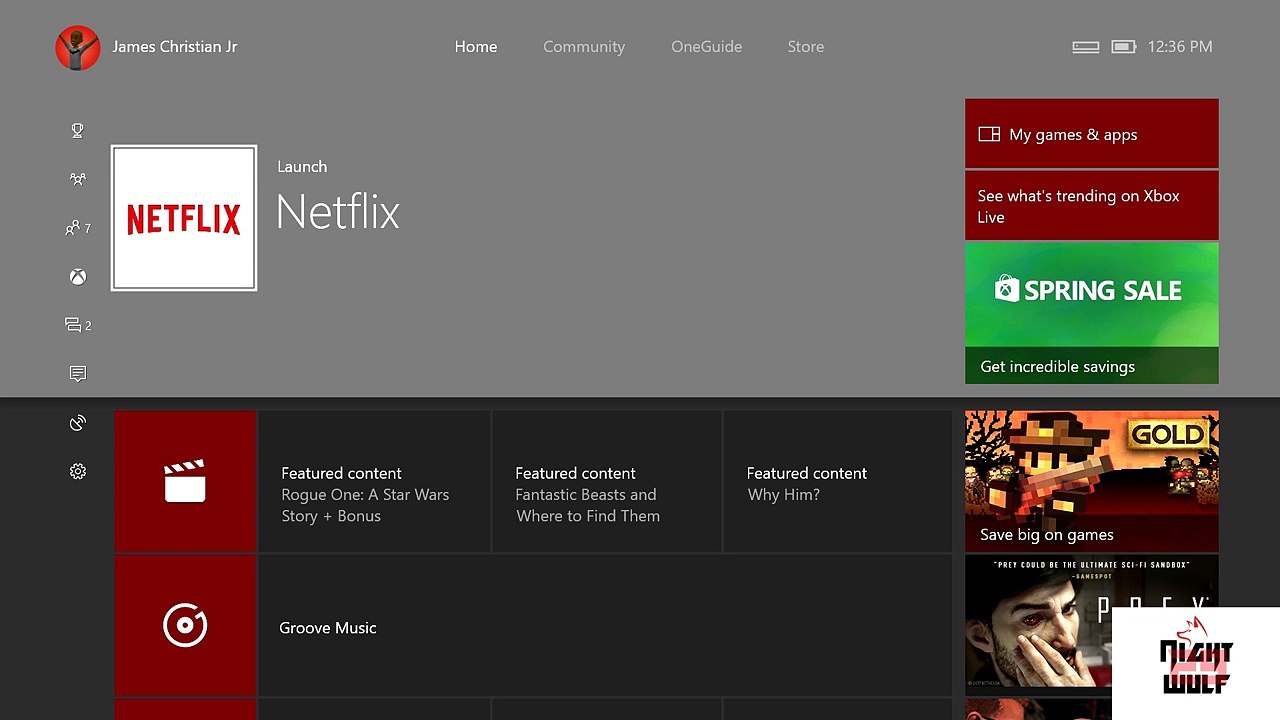This screenshot has height=720, width=1280.
Task: Open the Notifications icon in sidebar
Action: pos(77,374)
